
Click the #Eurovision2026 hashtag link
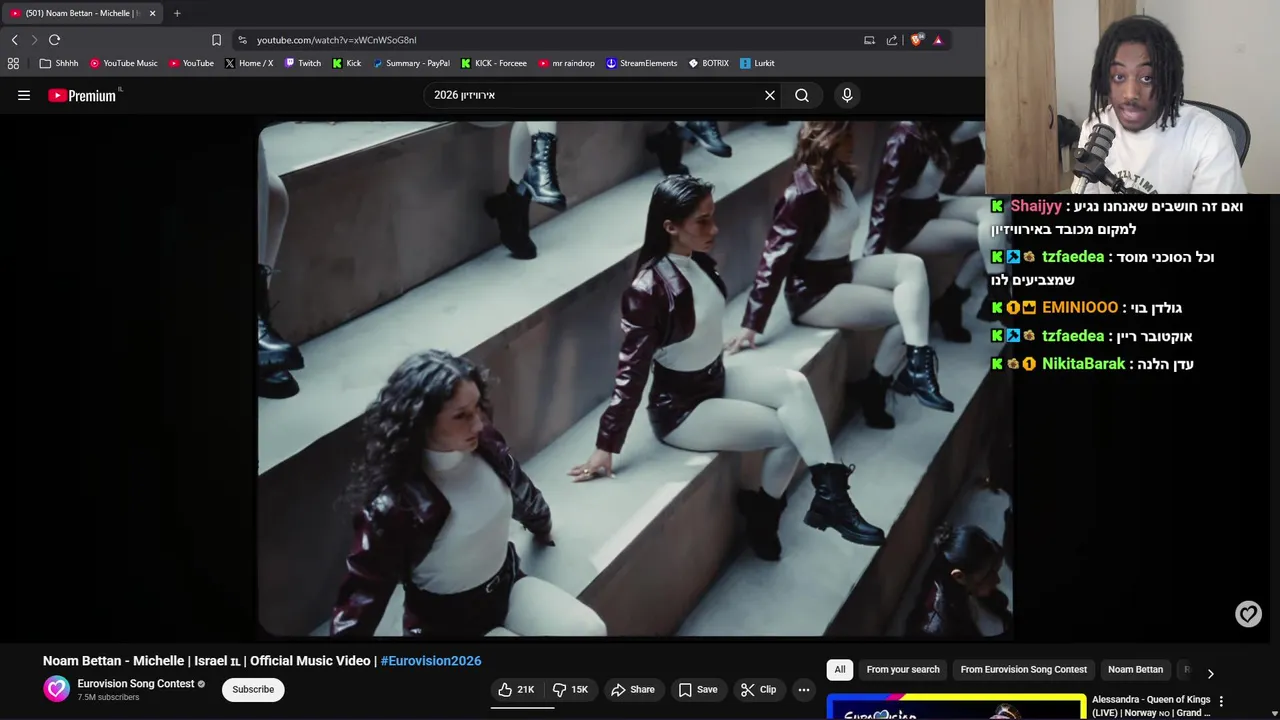(431, 661)
